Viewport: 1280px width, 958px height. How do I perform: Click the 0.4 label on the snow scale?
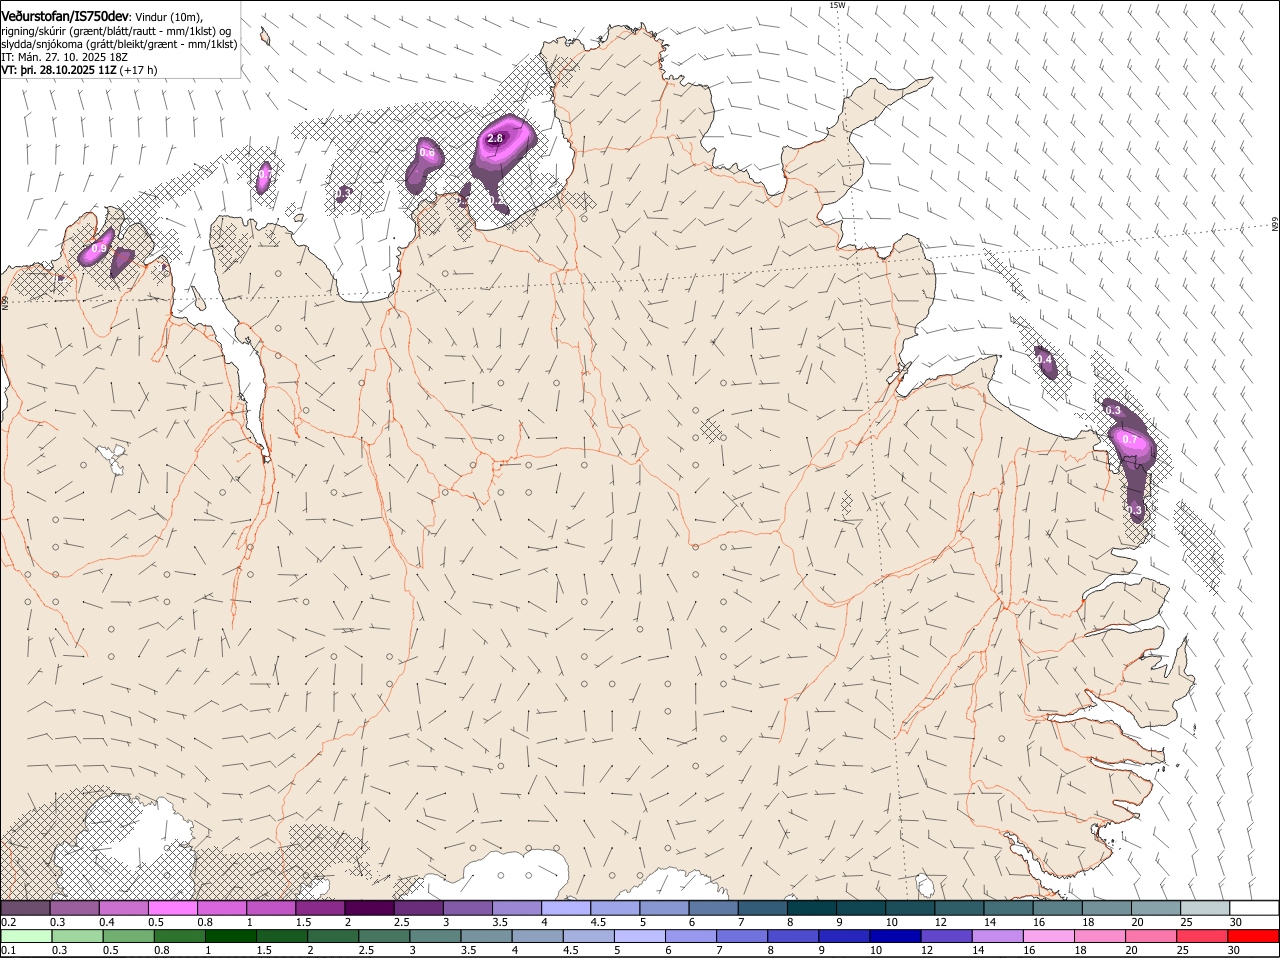[x=107, y=921]
